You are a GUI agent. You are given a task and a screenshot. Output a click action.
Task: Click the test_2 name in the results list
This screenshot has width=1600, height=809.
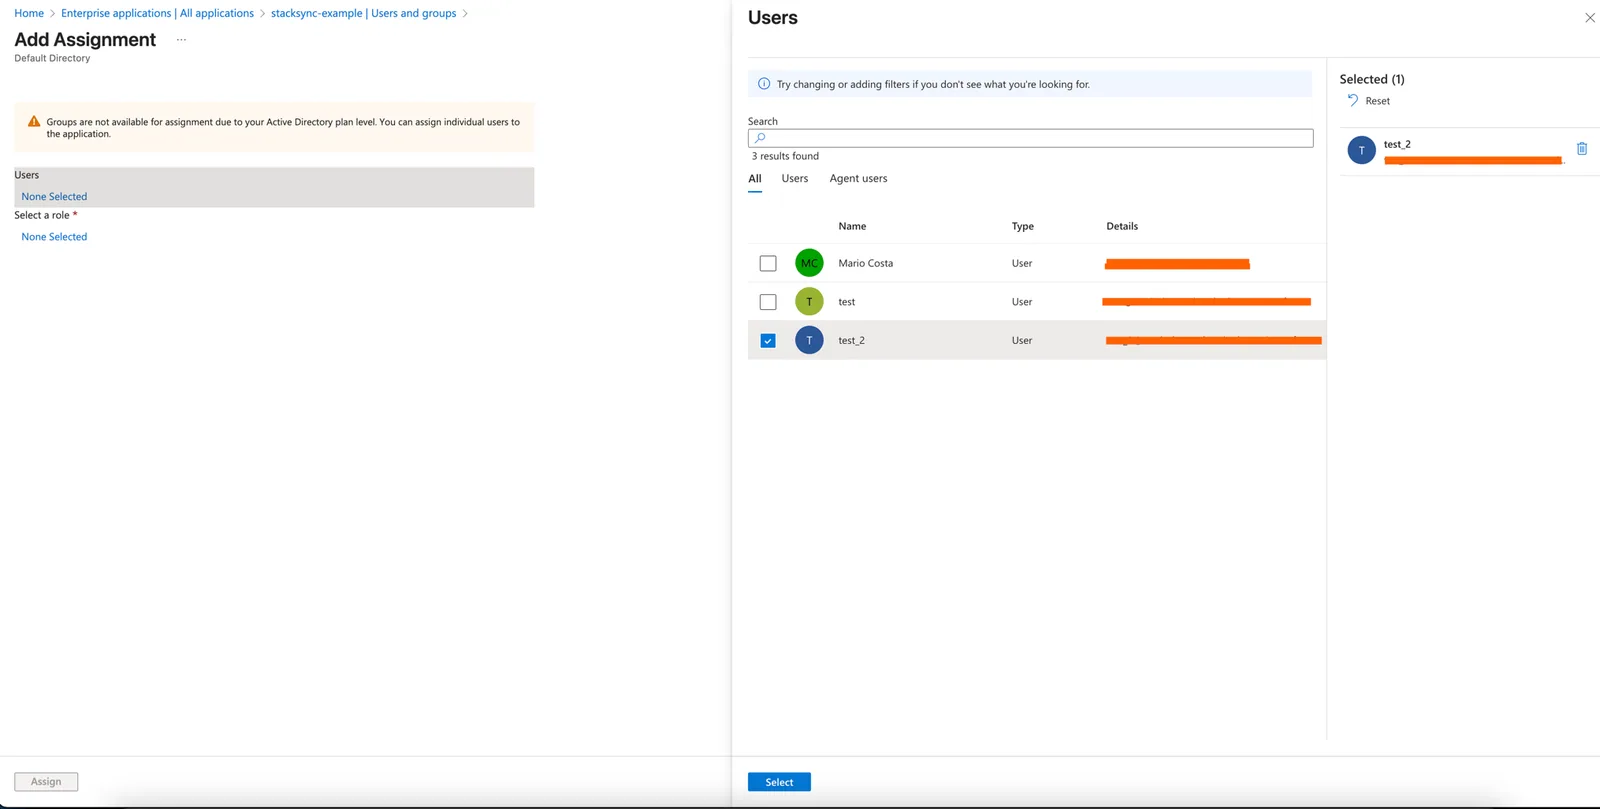point(851,340)
